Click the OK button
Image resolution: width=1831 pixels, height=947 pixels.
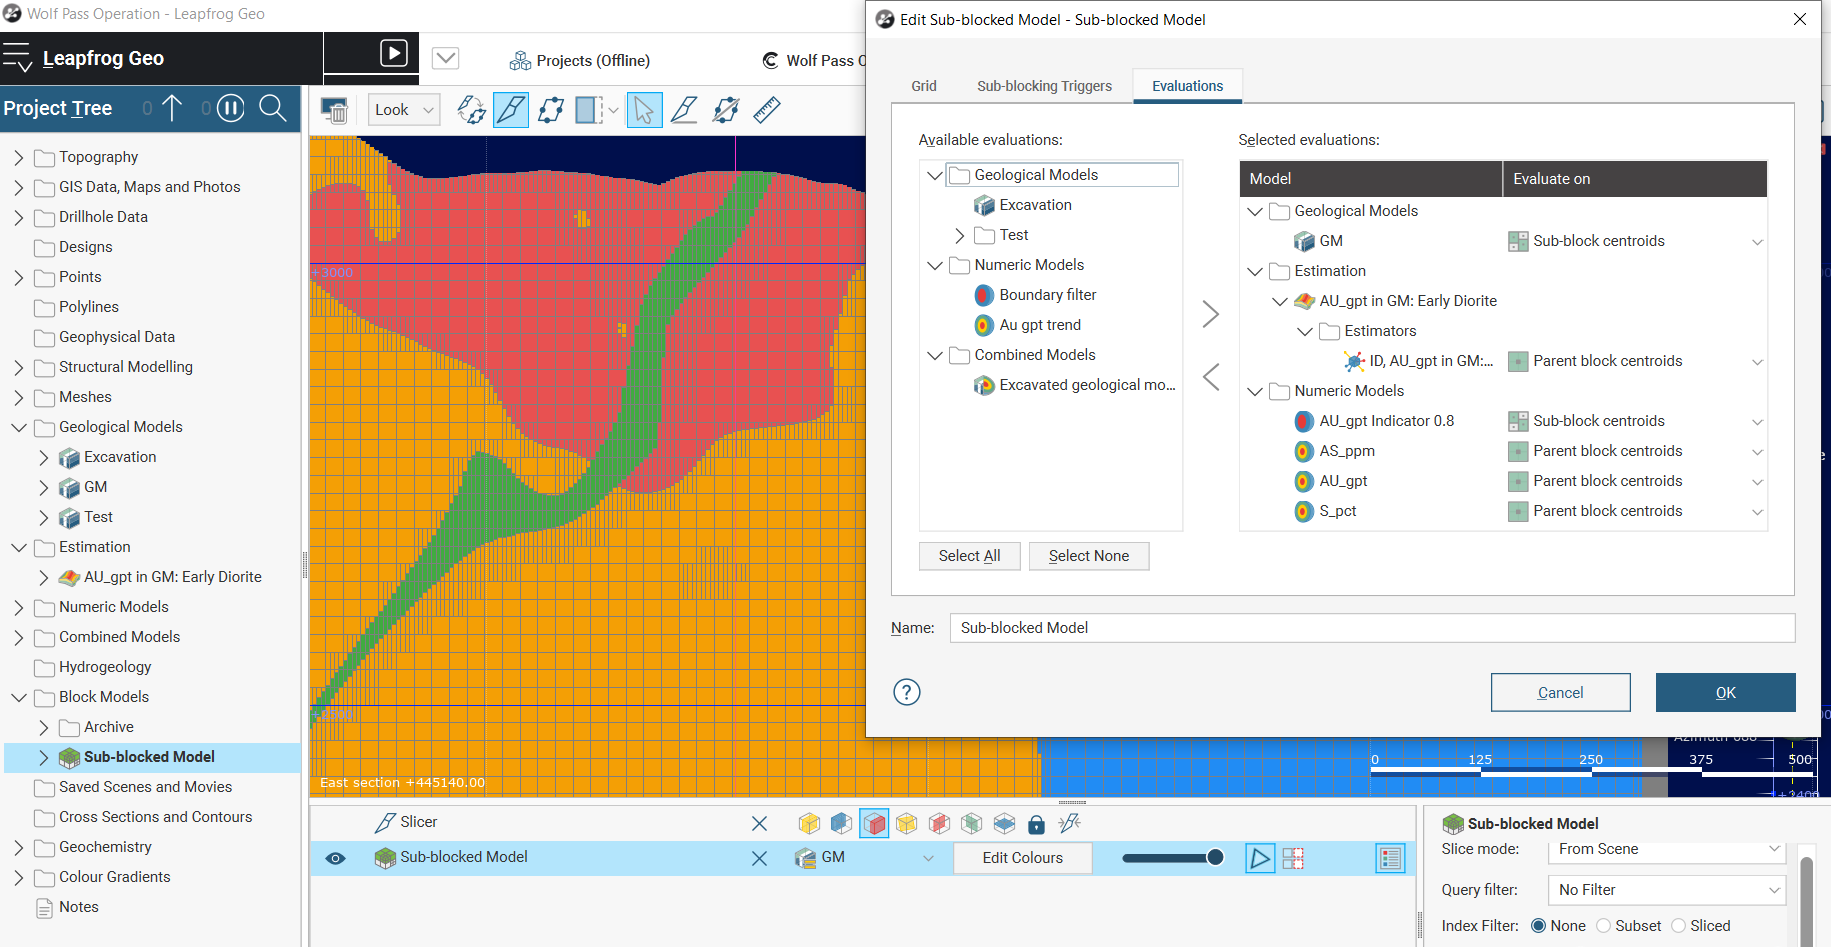[x=1725, y=692]
